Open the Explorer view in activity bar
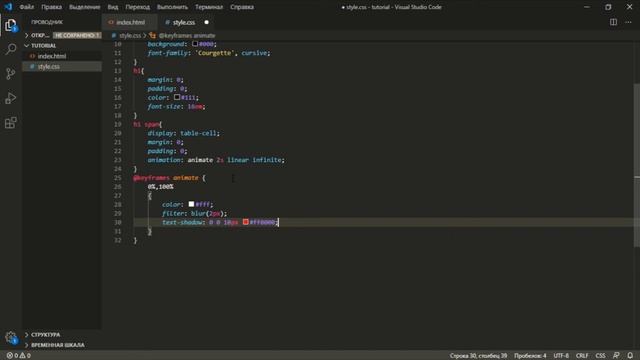 11,25
